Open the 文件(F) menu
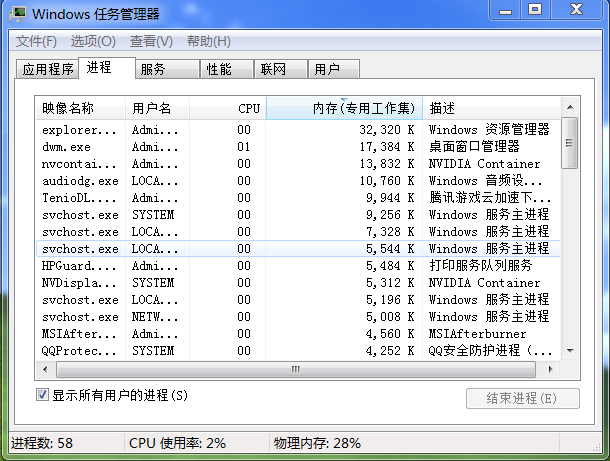Viewport: 610px width, 461px height. pyautogui.click(x=36, y=41)
